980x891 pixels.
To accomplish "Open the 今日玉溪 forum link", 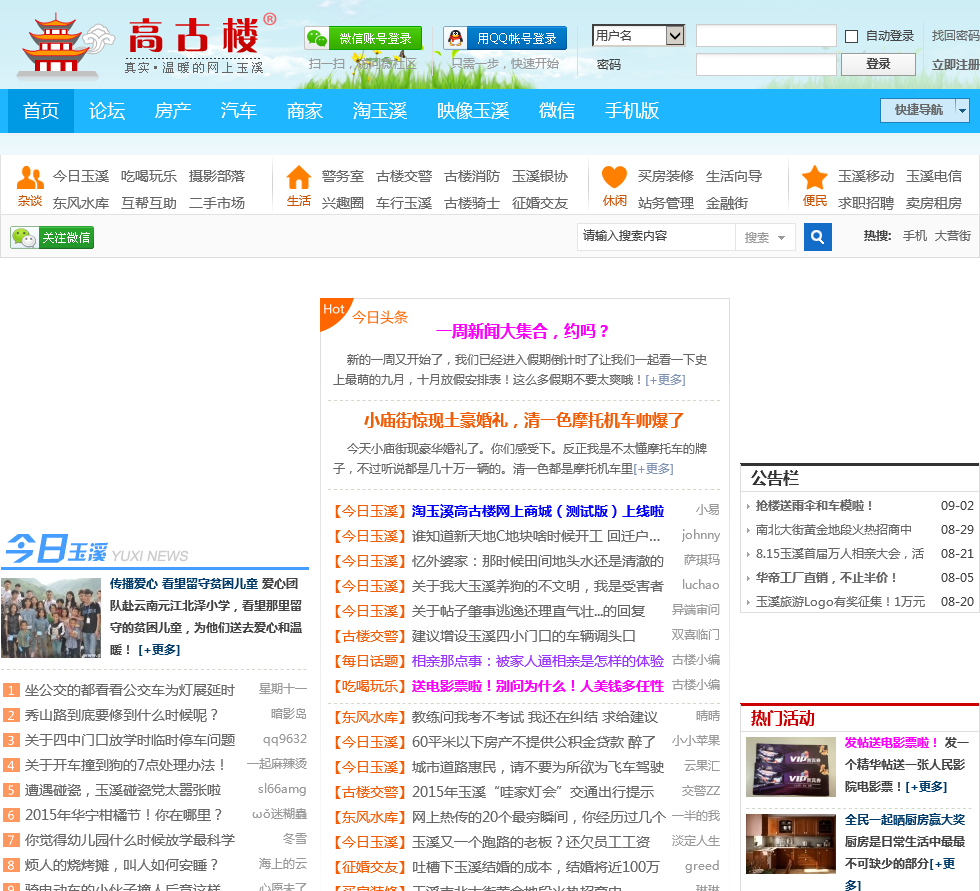I will (x=81, y=176).
